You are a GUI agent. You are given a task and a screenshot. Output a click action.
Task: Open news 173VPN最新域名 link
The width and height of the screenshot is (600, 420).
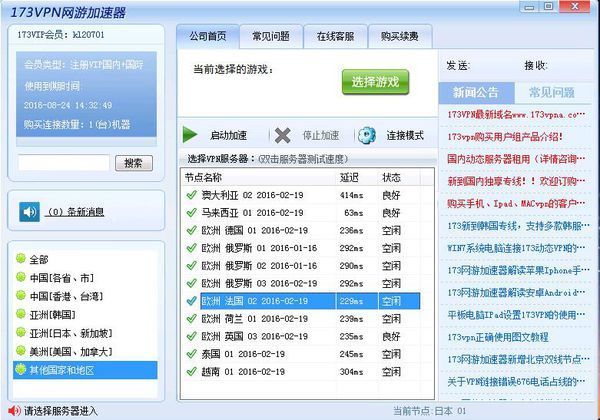[x=516, y=114]
